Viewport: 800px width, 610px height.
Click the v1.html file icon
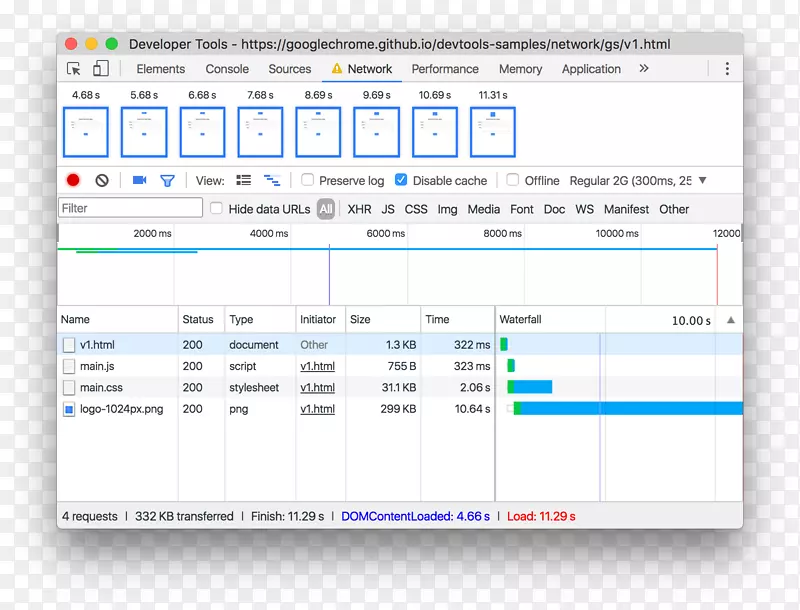coord(69,345)
